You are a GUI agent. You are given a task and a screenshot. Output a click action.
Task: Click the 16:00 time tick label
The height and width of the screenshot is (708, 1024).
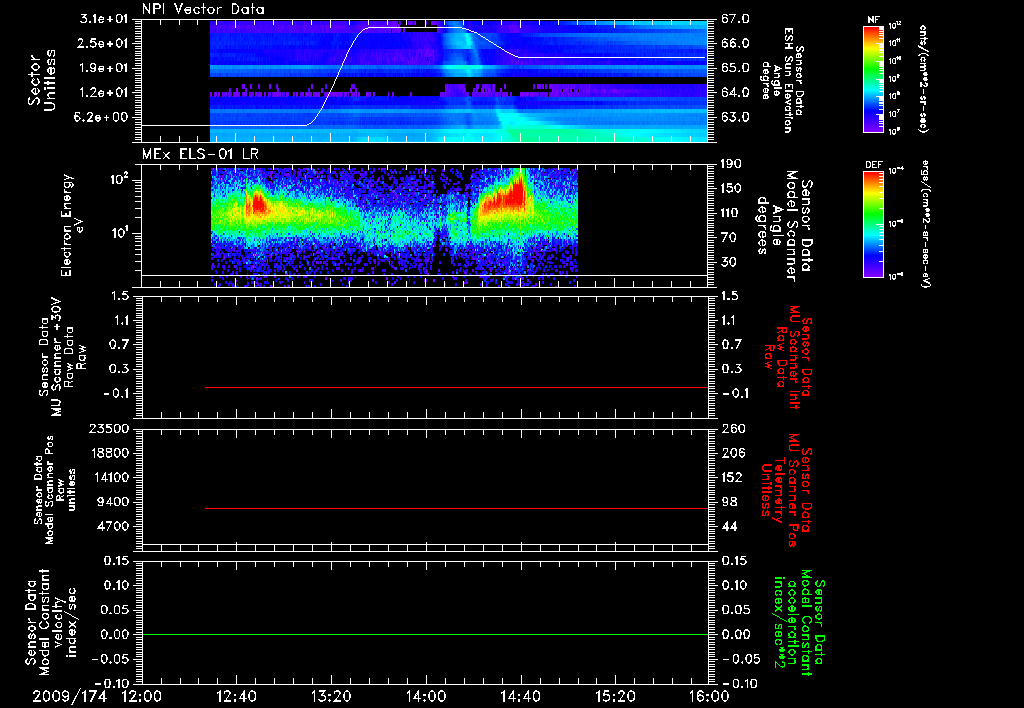pyautogui.click(x=709, y=696)
